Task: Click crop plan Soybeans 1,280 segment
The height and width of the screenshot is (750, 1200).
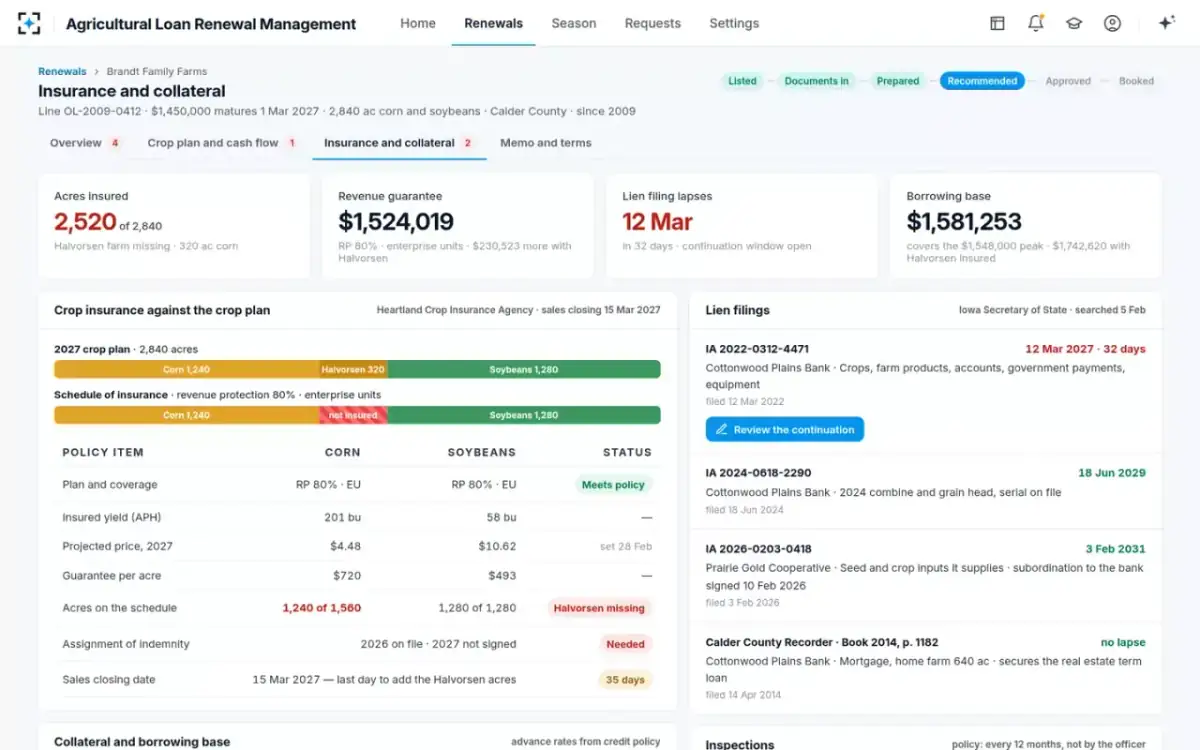Action: 524,369
